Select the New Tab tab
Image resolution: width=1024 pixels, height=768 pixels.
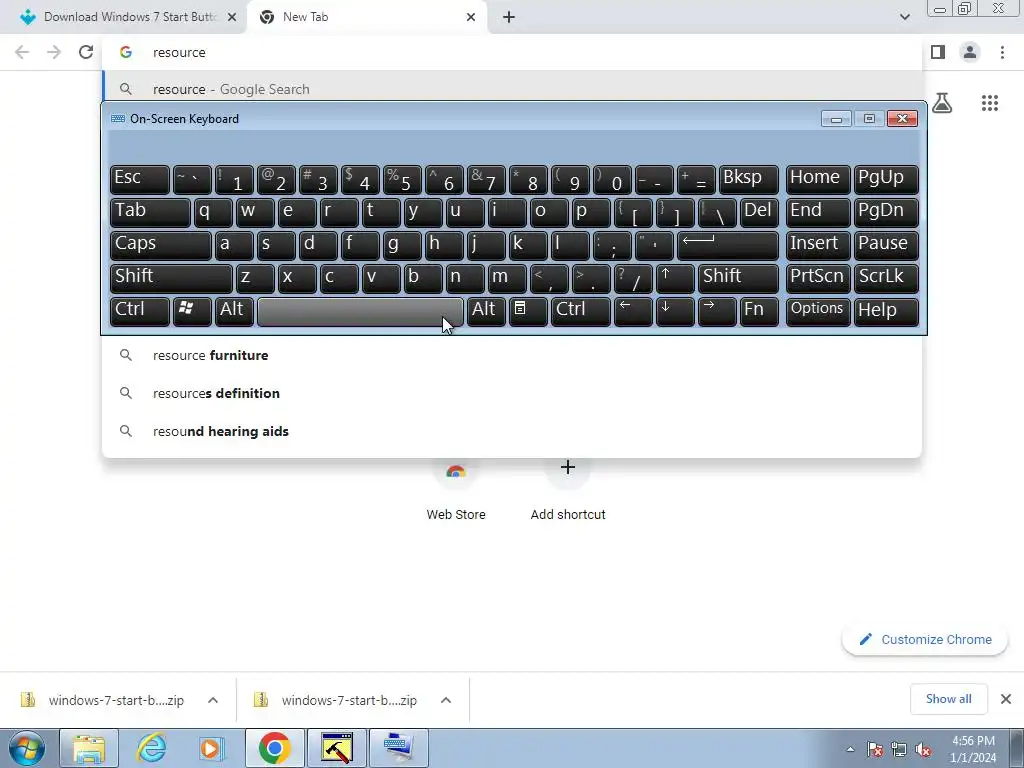[x=366, y=17]
